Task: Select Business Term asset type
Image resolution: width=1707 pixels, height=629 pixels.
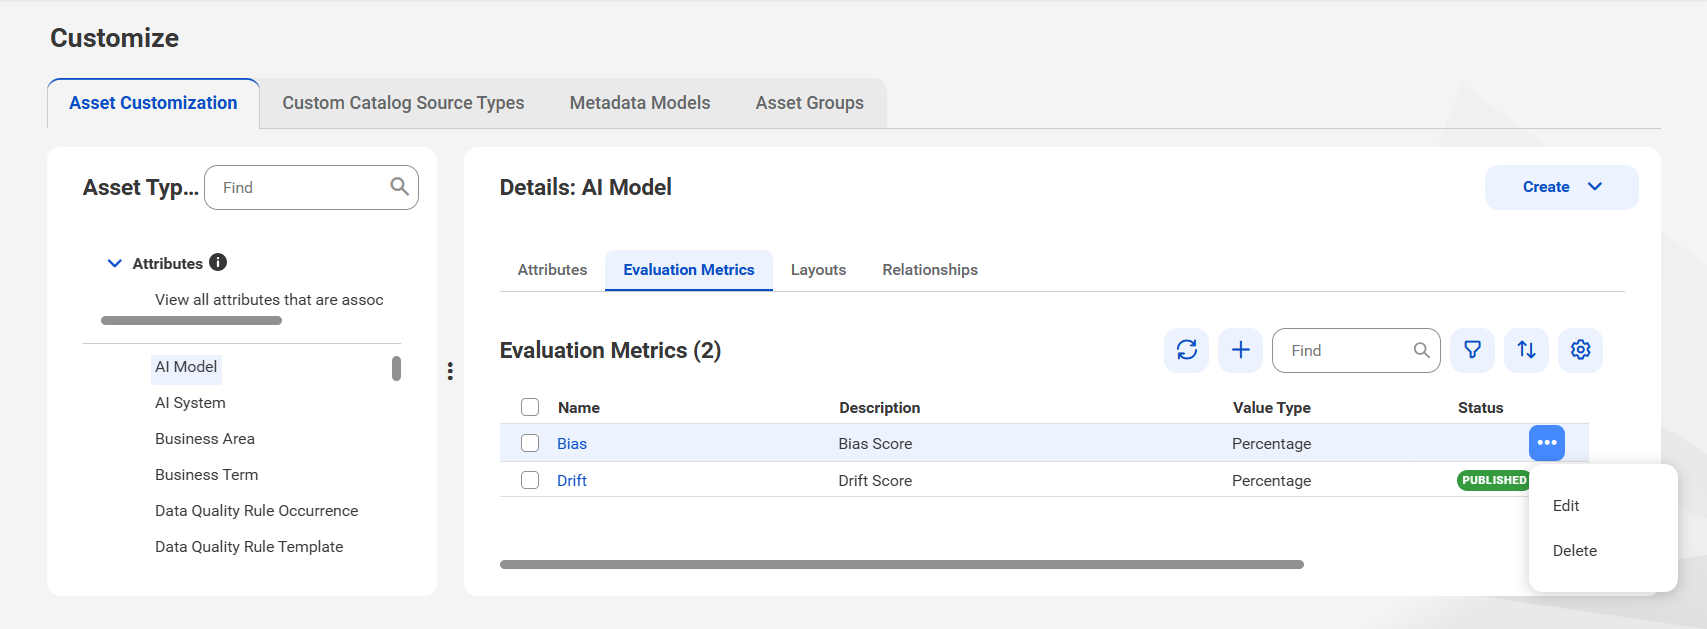Action: click(x=206, y=475)
